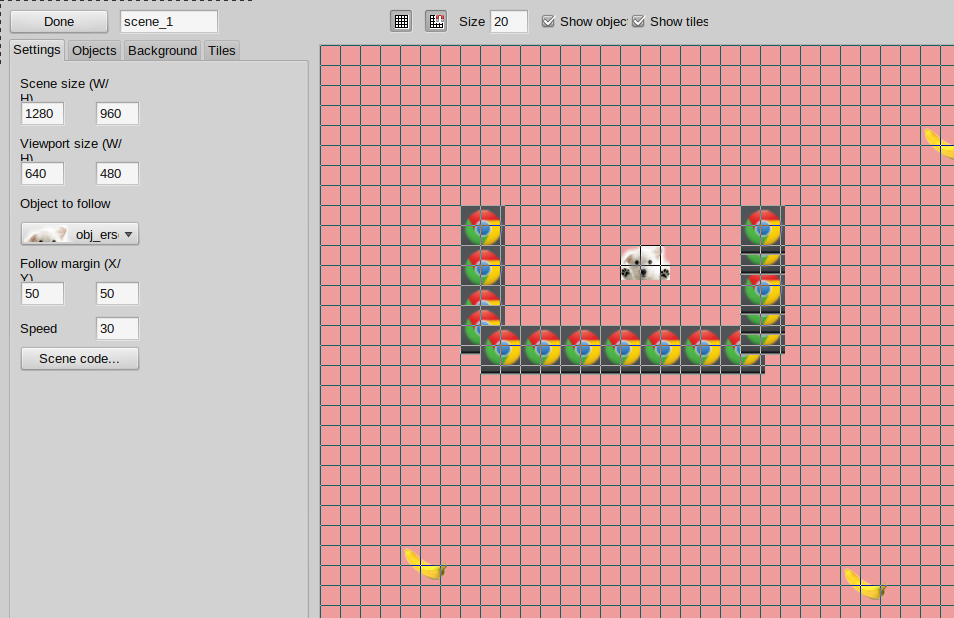This screenshot has height=618, width=954.
Task: Open the Scene code editor button
Action: [x=80, y=358]
